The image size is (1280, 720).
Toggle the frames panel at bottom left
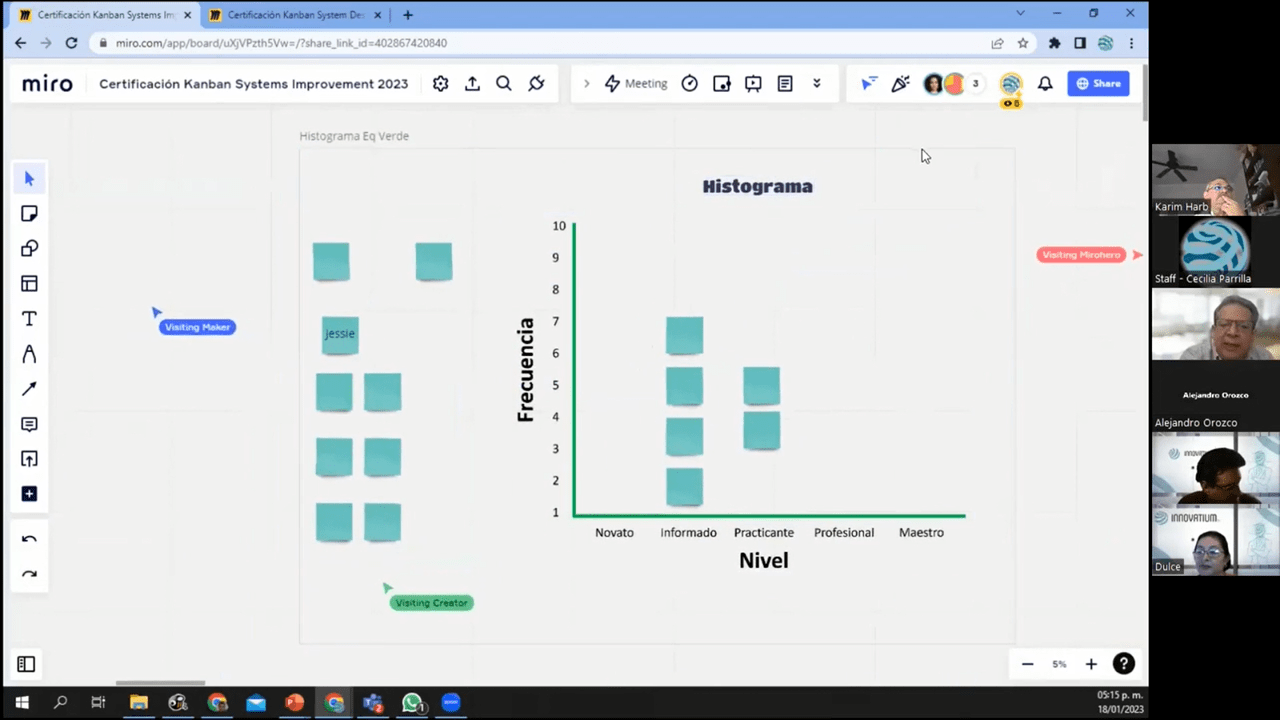click(26, 664)
